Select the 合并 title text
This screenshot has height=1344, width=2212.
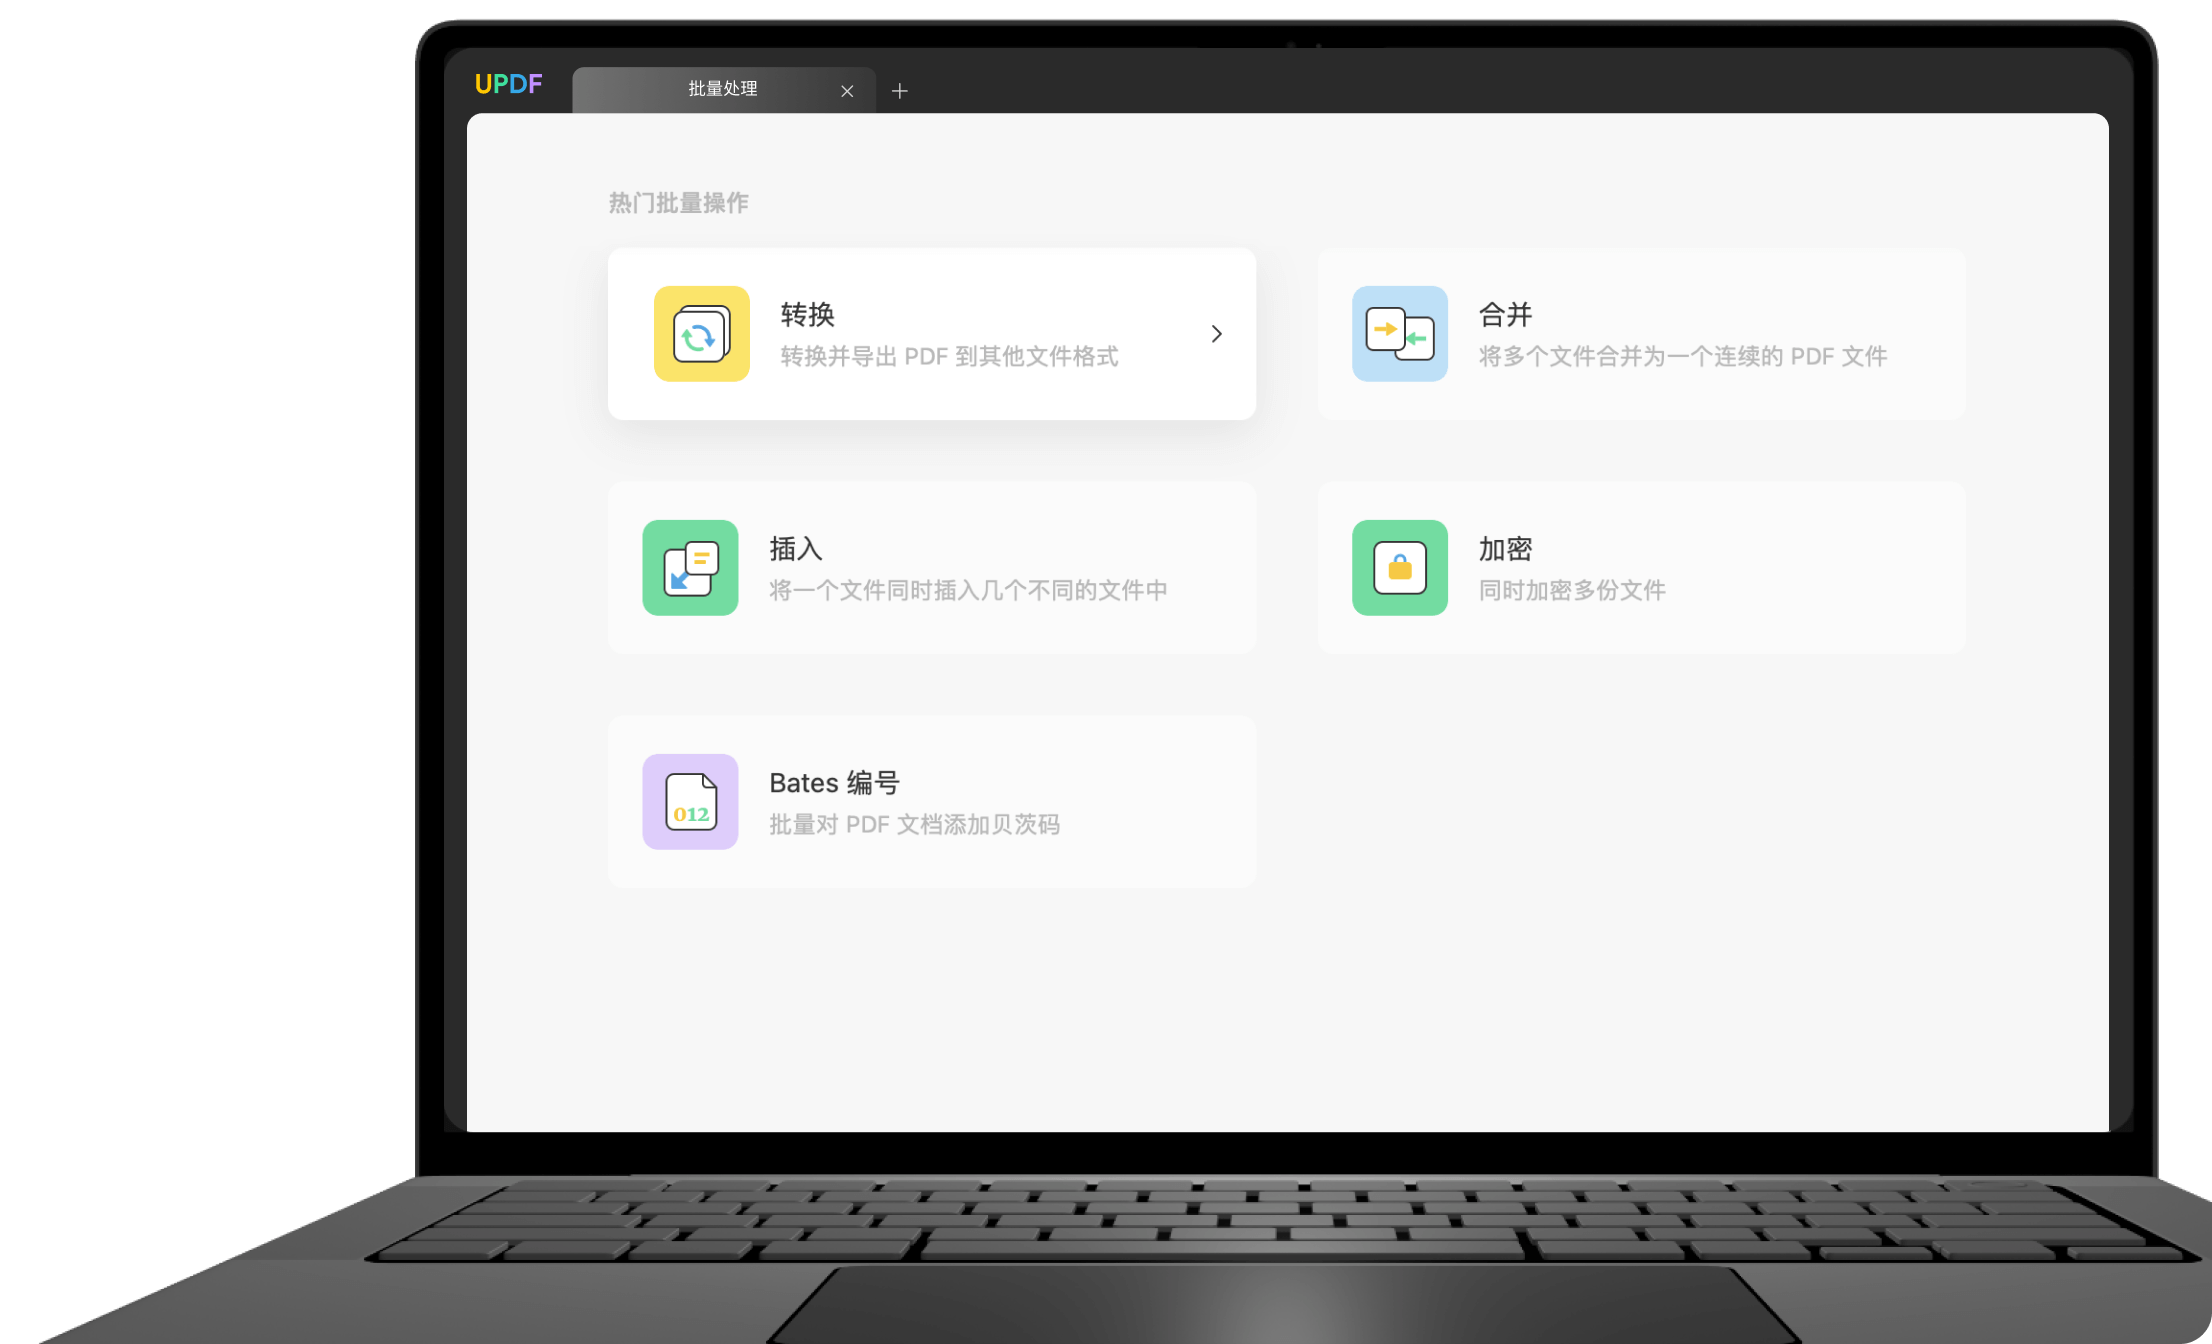coord(1505,315)
